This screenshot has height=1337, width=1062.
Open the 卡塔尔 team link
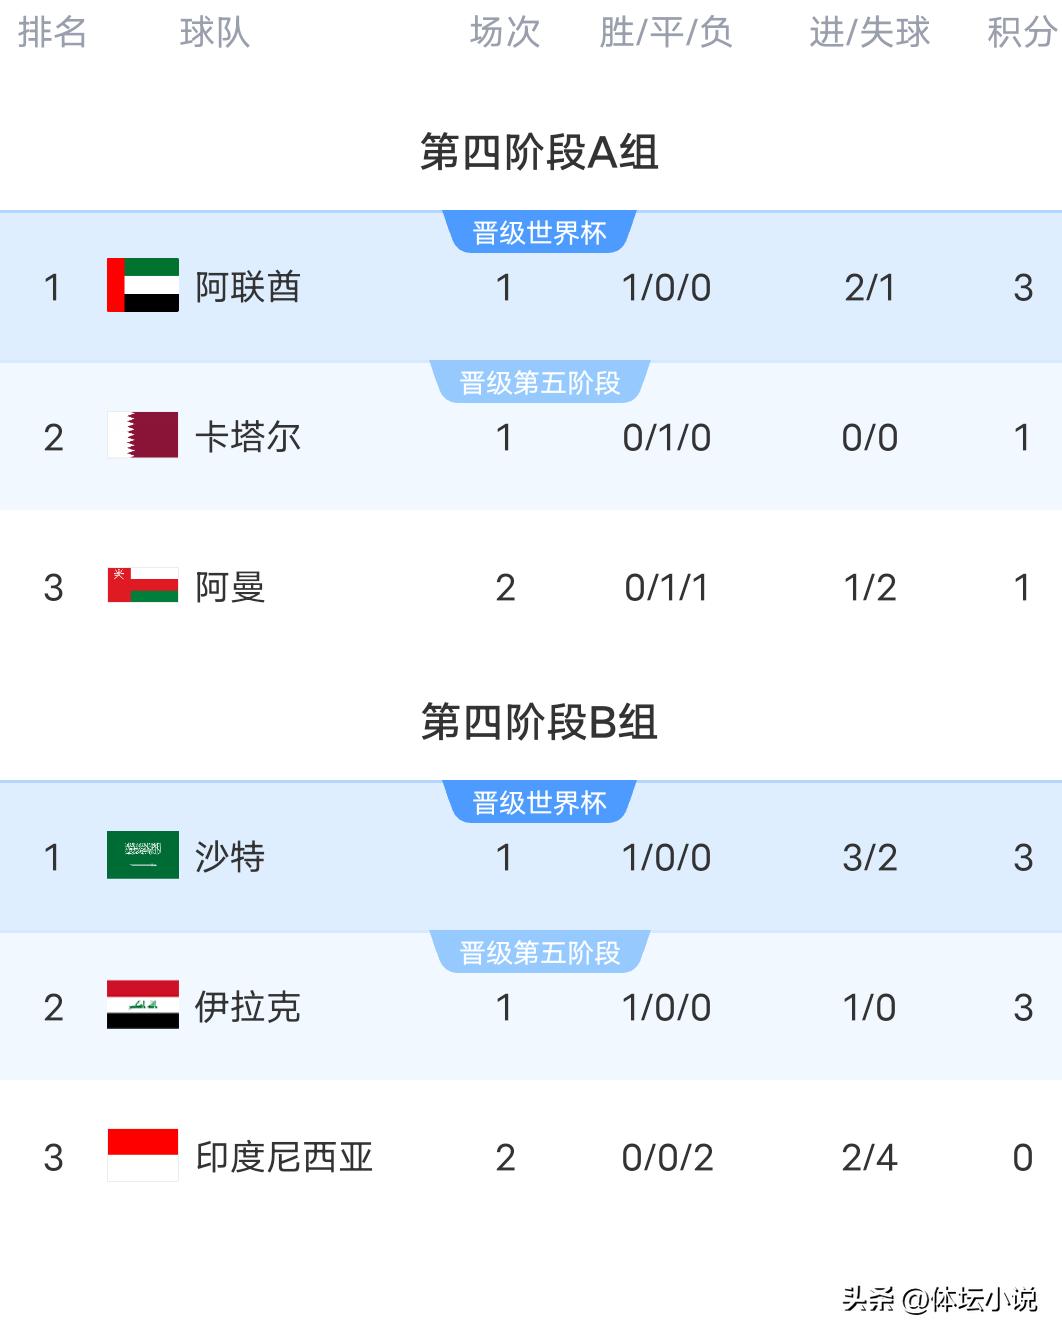[x=247, y=437]
